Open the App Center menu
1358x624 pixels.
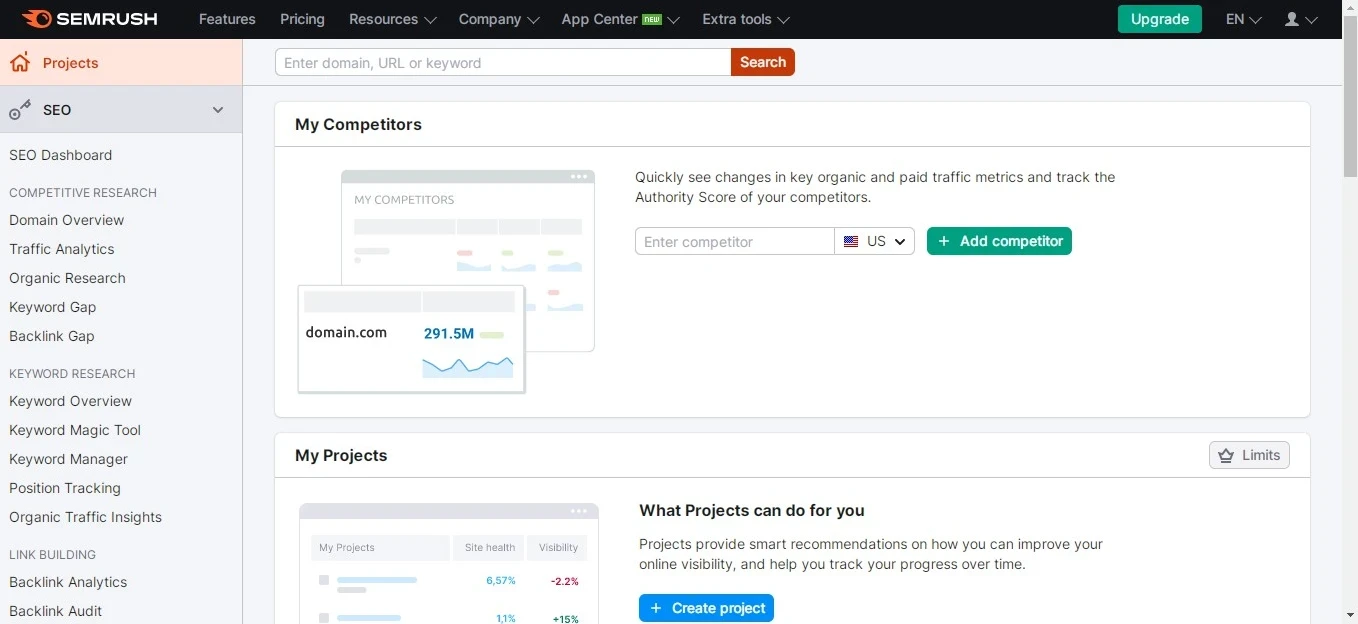(620, 19)
